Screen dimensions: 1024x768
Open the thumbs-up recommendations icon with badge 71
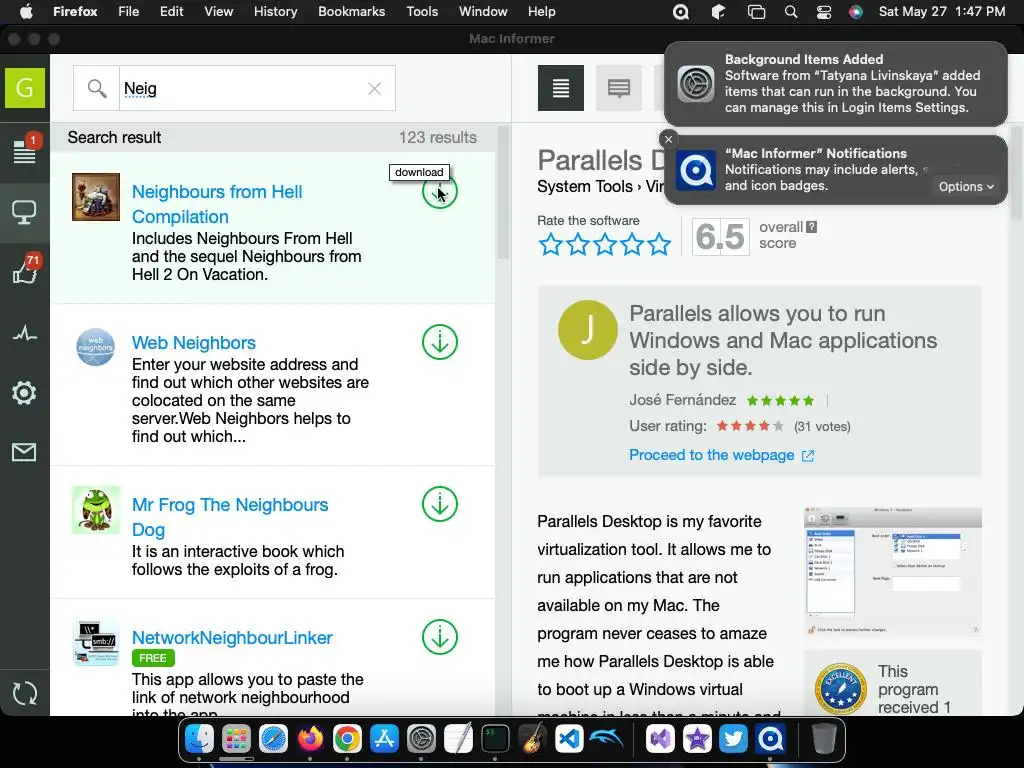coord(25,269)
